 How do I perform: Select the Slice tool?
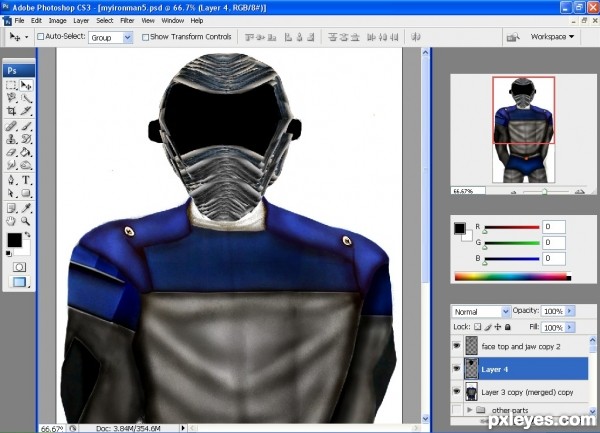(26, 111)
